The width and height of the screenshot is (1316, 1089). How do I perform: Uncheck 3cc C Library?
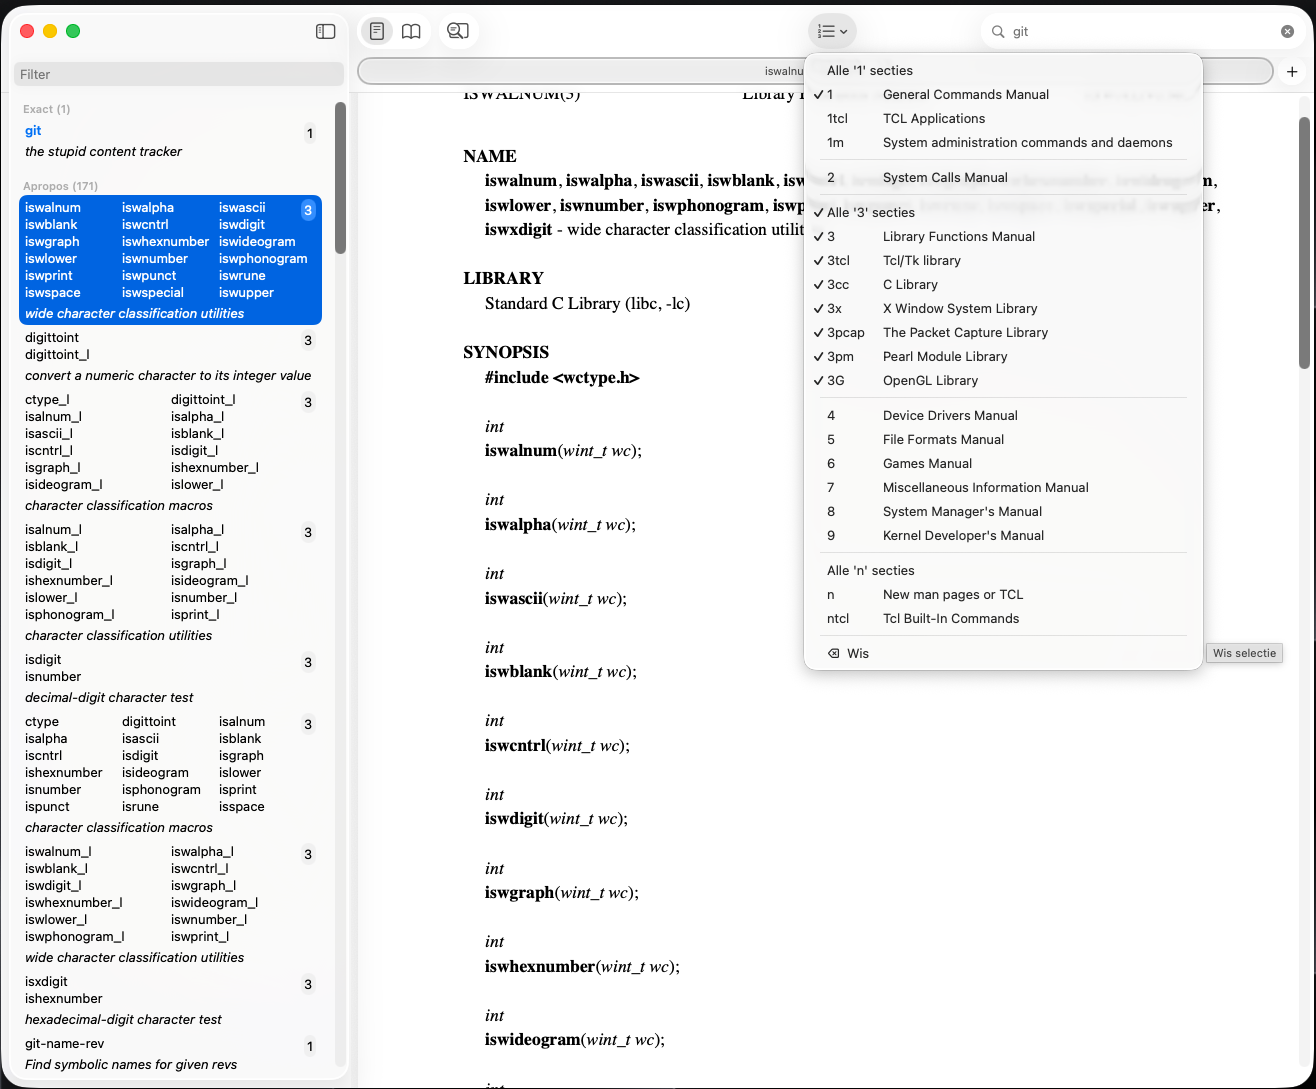coord(1003,285)
